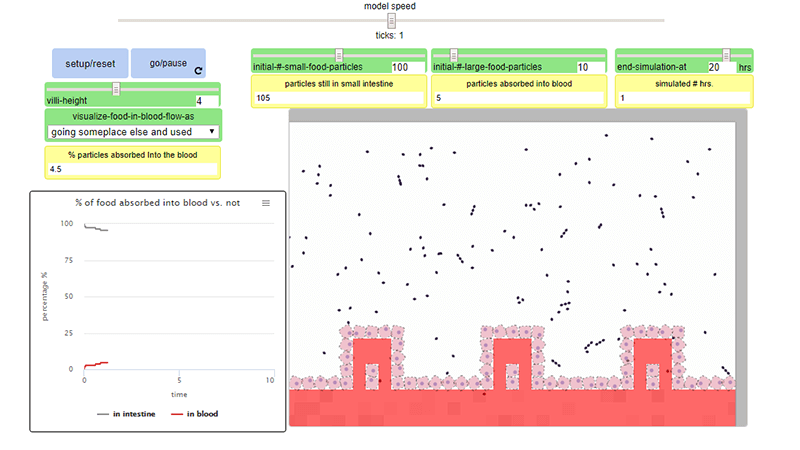
Task: Toggle the 'in blood' legend series
Action: [193, 413]
